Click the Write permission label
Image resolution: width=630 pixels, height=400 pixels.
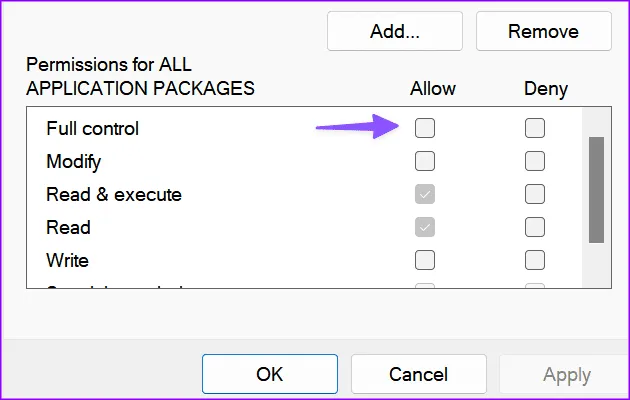tap(67, 260)
